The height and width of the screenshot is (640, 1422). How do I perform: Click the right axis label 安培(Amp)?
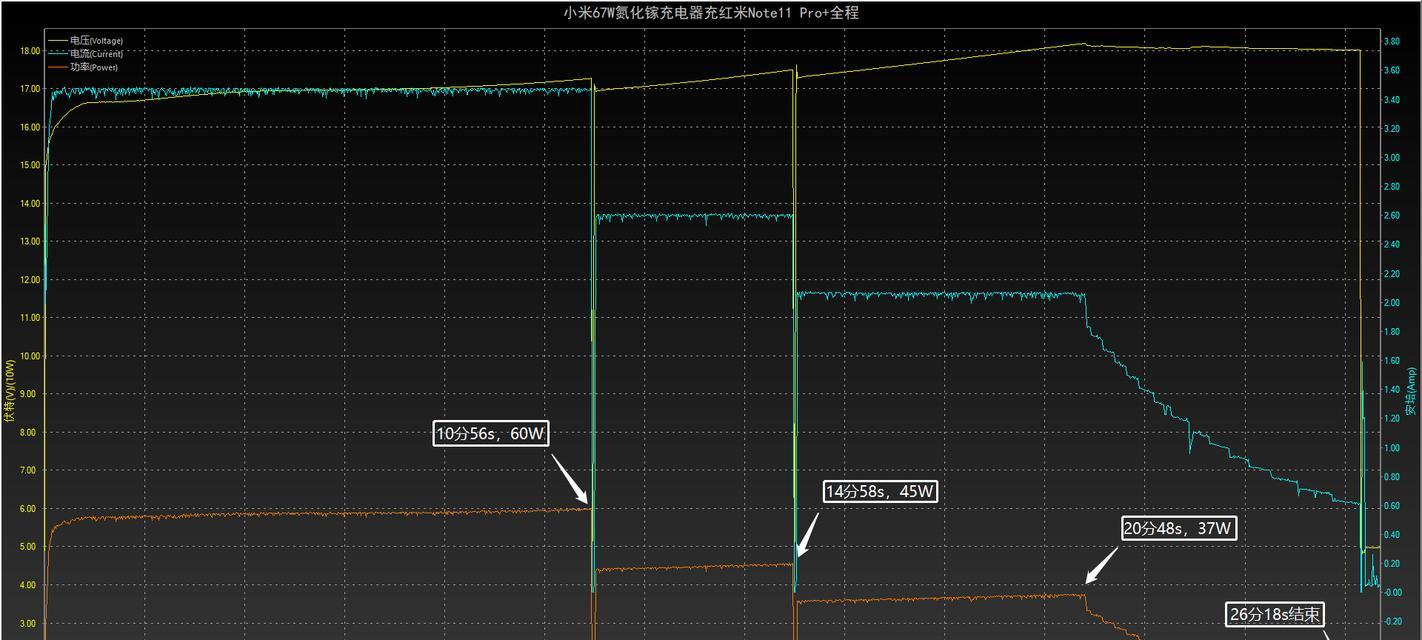[1411, 392]
